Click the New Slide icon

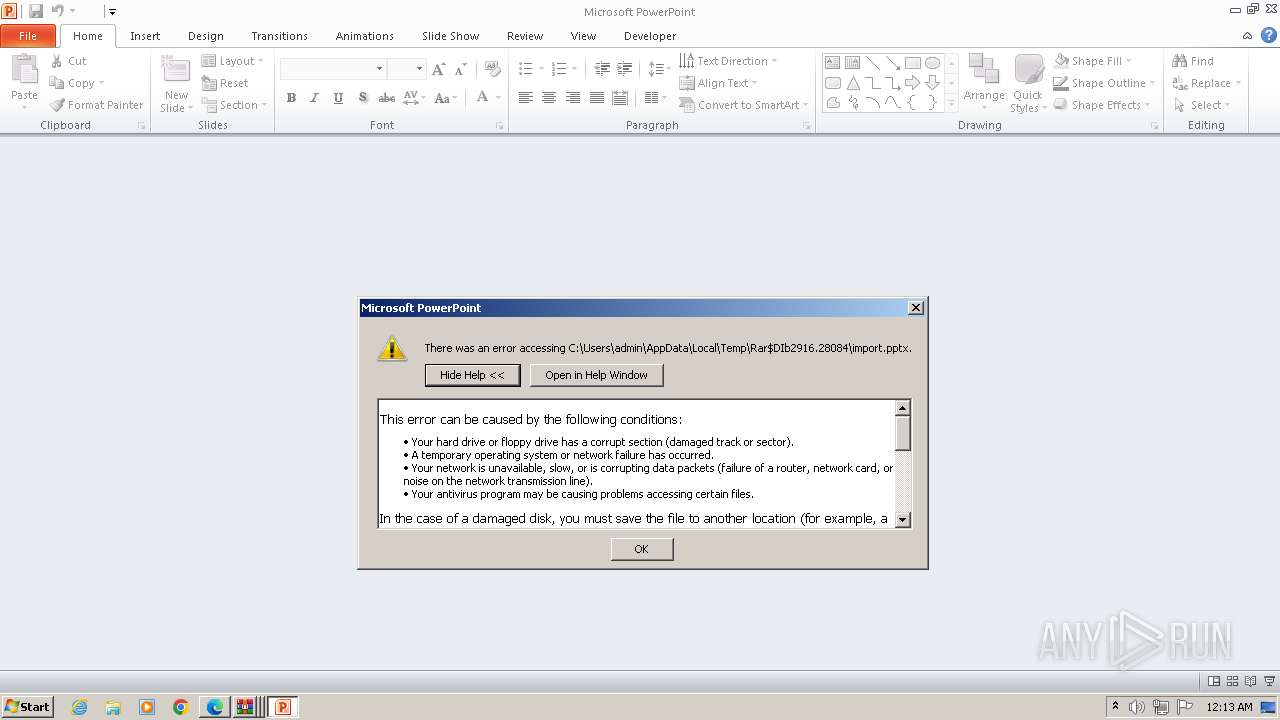176,70
